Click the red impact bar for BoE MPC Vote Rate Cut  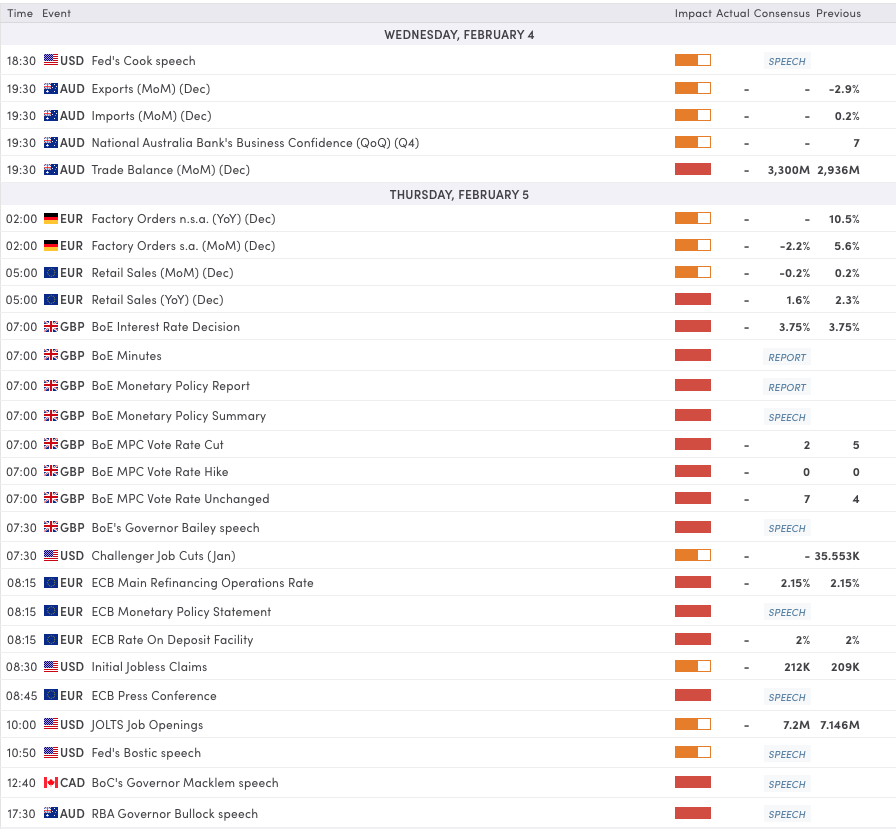click(693, 444)
